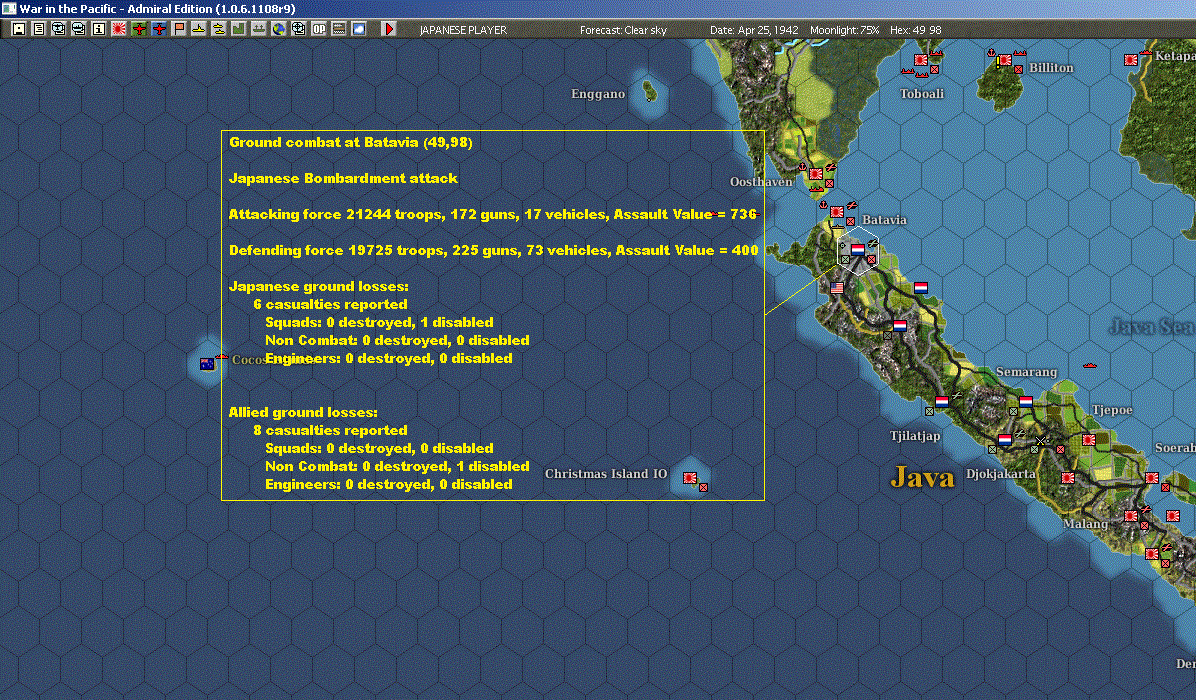This screenshot has height=700, width=1196.
Task: Click the Enggano island label
Action: pyautogui.click(x=598, y=94)
